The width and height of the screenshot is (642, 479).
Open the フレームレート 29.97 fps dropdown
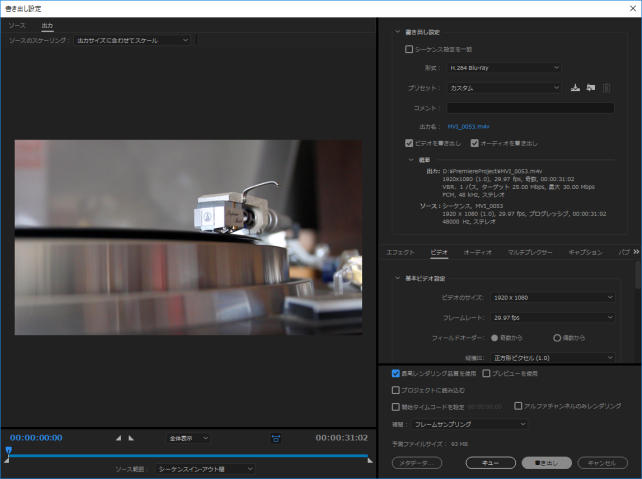552,317
